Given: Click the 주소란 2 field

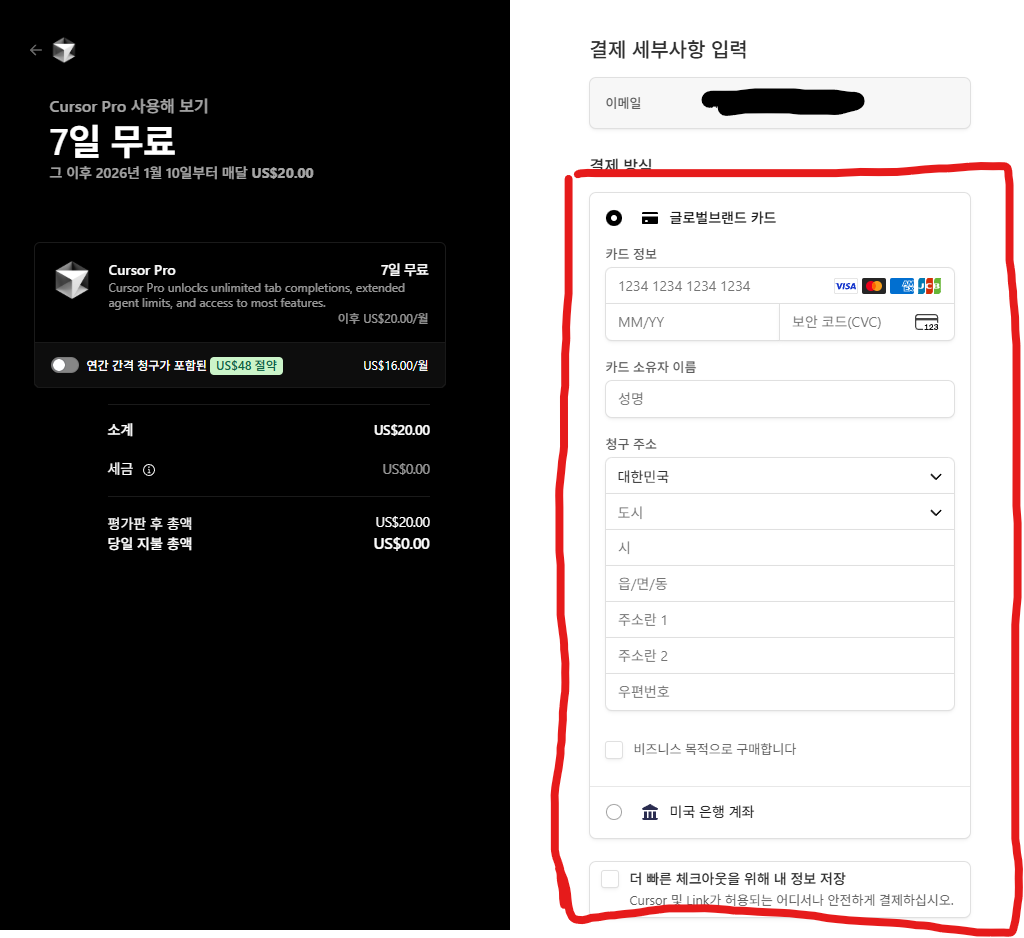Looking at the screenshot, I should pyautogui.click(x=780, y=656).
